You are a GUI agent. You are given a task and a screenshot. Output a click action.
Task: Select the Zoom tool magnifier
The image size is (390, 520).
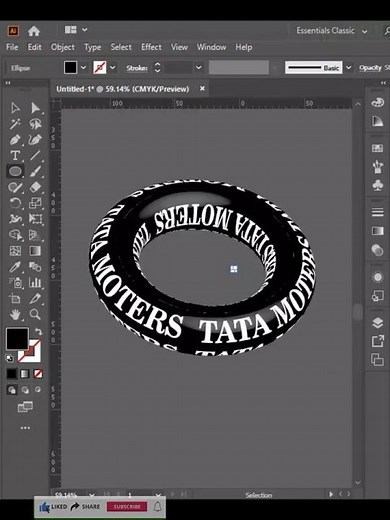pos(35,314)
